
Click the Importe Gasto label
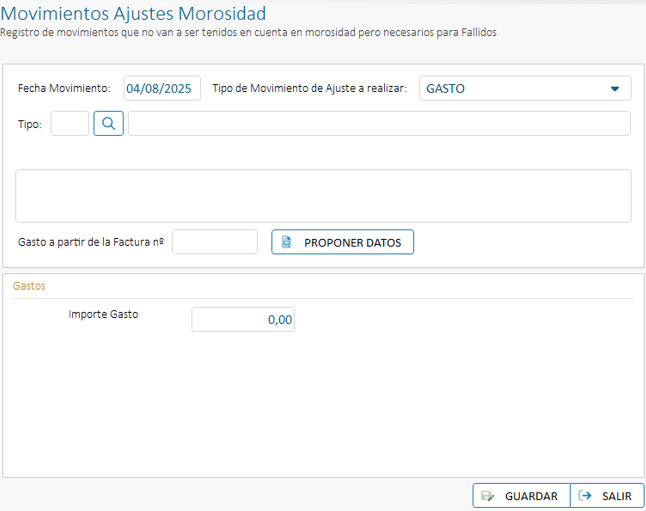[x=103, y=314]
